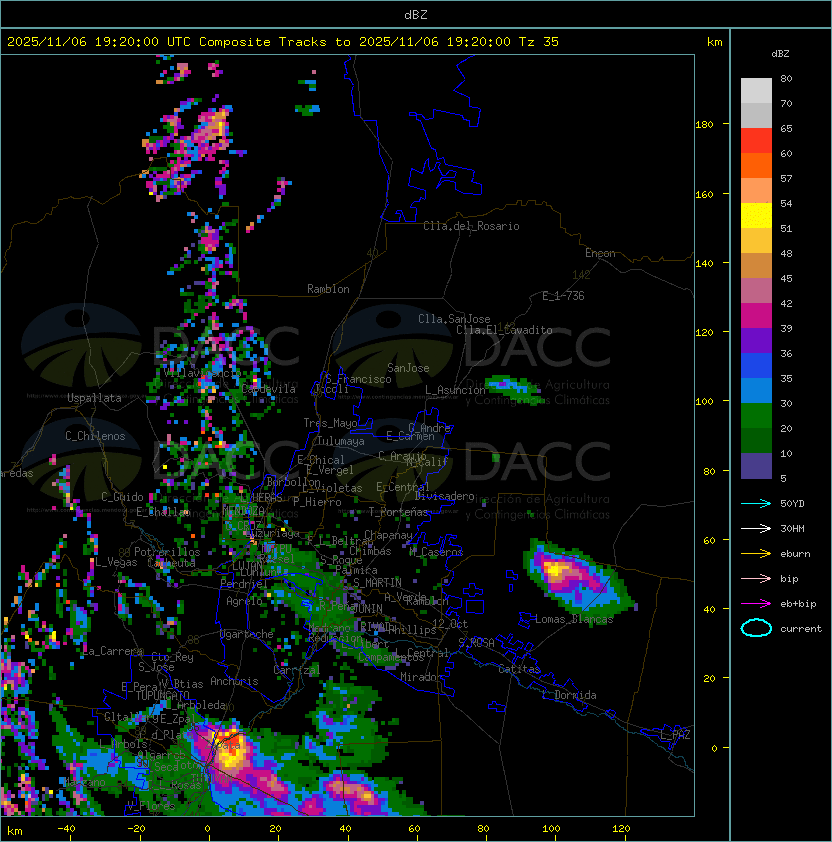
Task: Click the 'Ugarteche' map label
Action: pyautogui.click(x=247, y=634)
